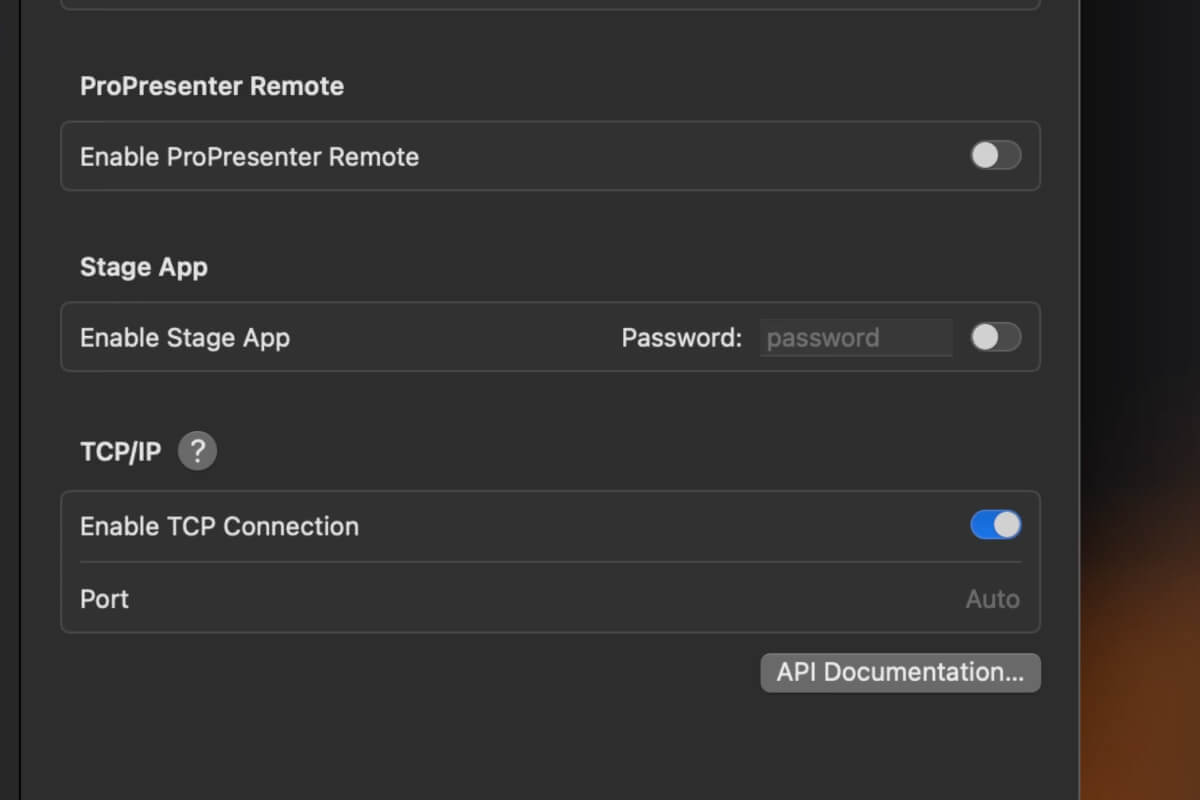Click the ProPresenter Remote section heading
The image size is (1200, 800).
(212, 86)
